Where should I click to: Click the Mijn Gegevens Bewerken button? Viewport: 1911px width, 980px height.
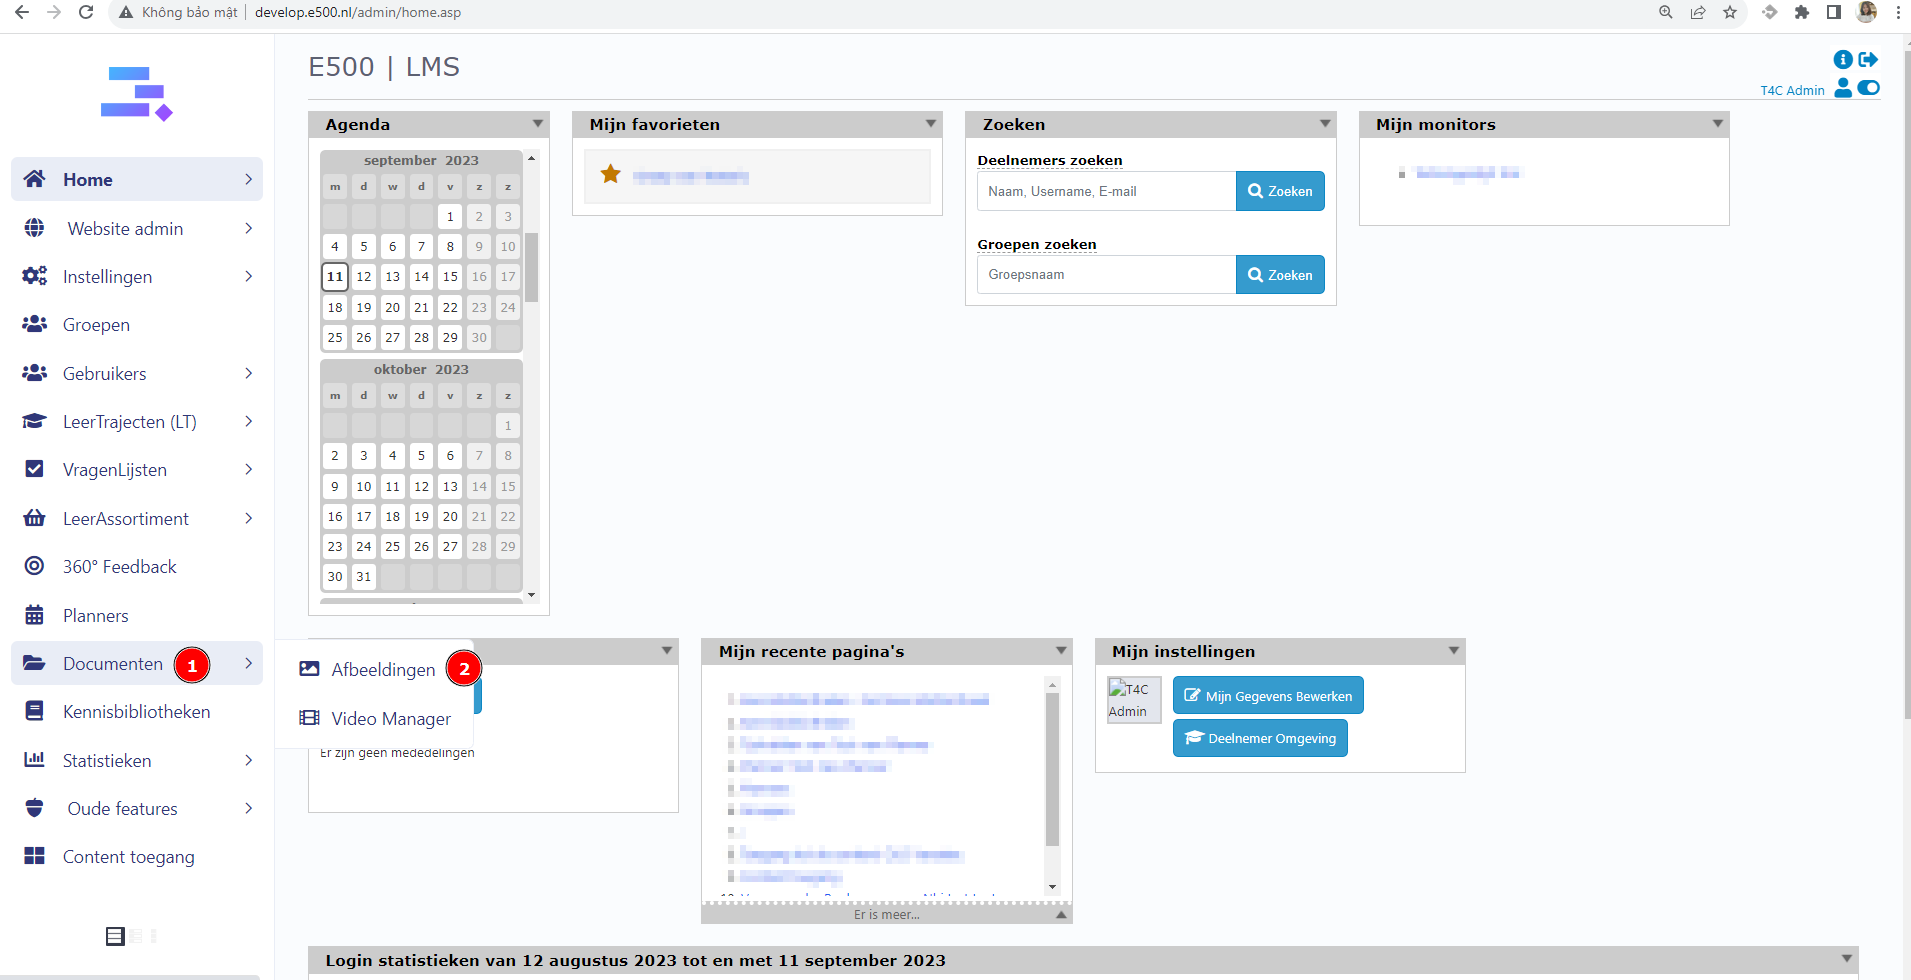pos(1267,696)
